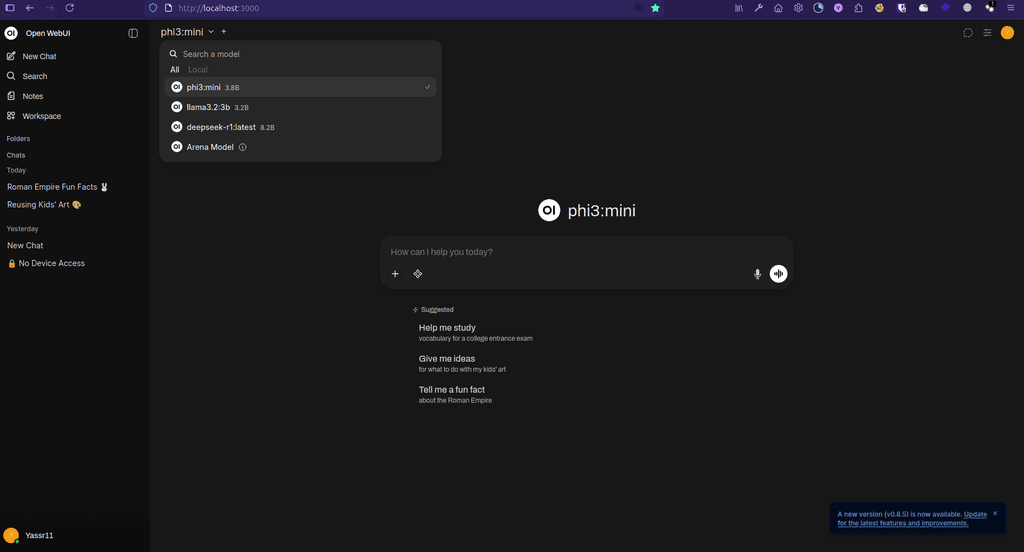Screen dimensions: 1024x552
Task: Select llama3.2:3b from the model list
Action: pyautogui.click(x=208, y=107)
